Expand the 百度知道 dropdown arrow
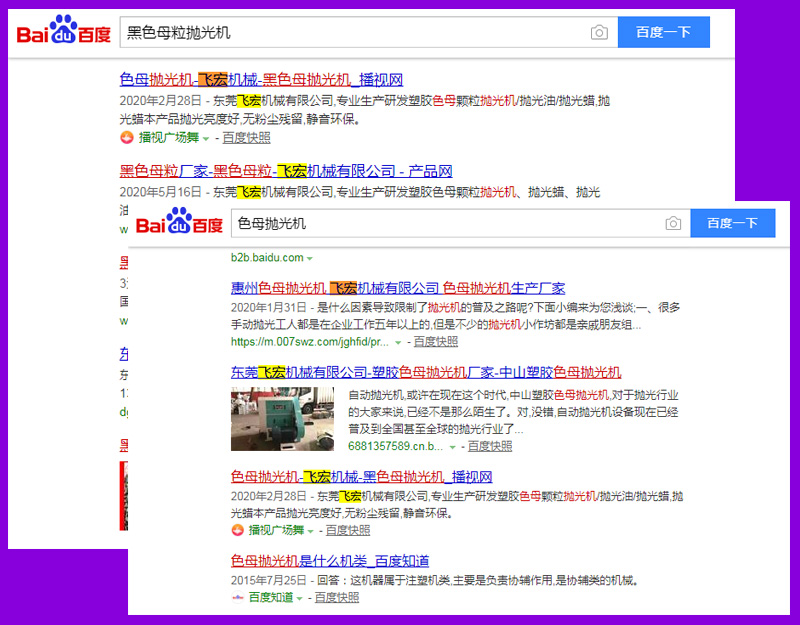The width and height of the screenshot is (800, 625). pos(299,598)
